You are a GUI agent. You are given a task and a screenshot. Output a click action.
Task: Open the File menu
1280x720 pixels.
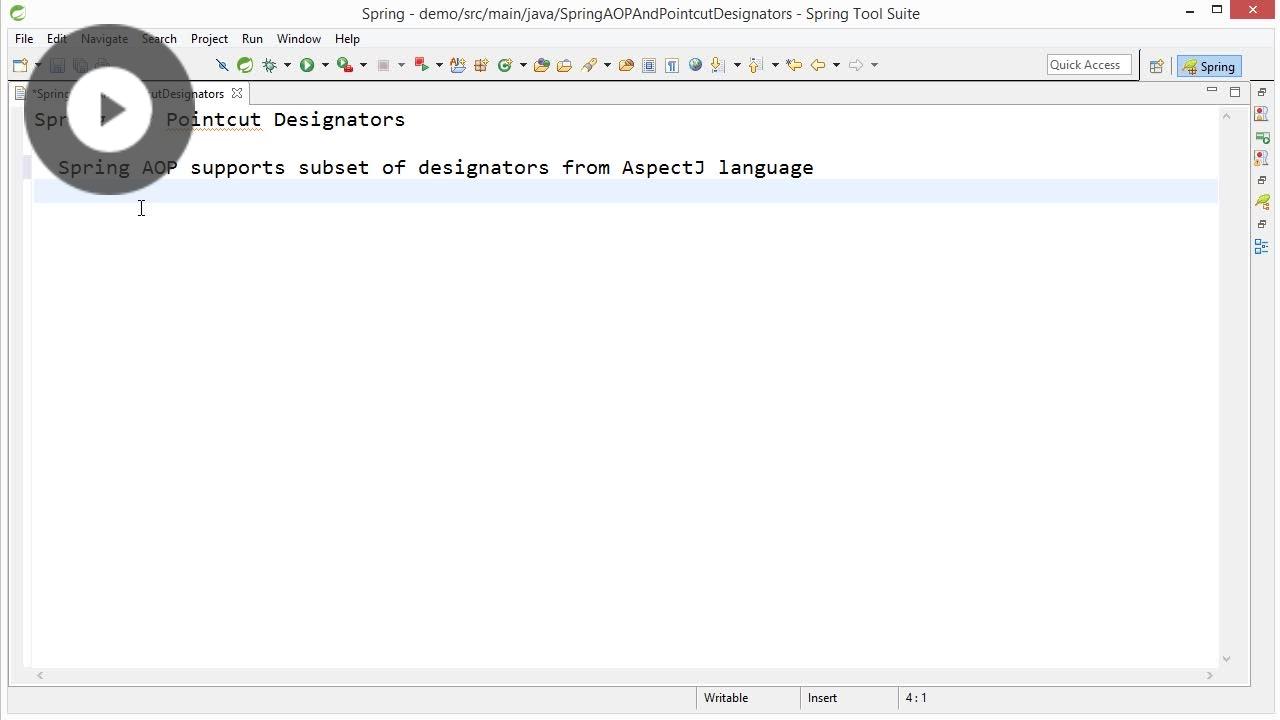(24, 39)
